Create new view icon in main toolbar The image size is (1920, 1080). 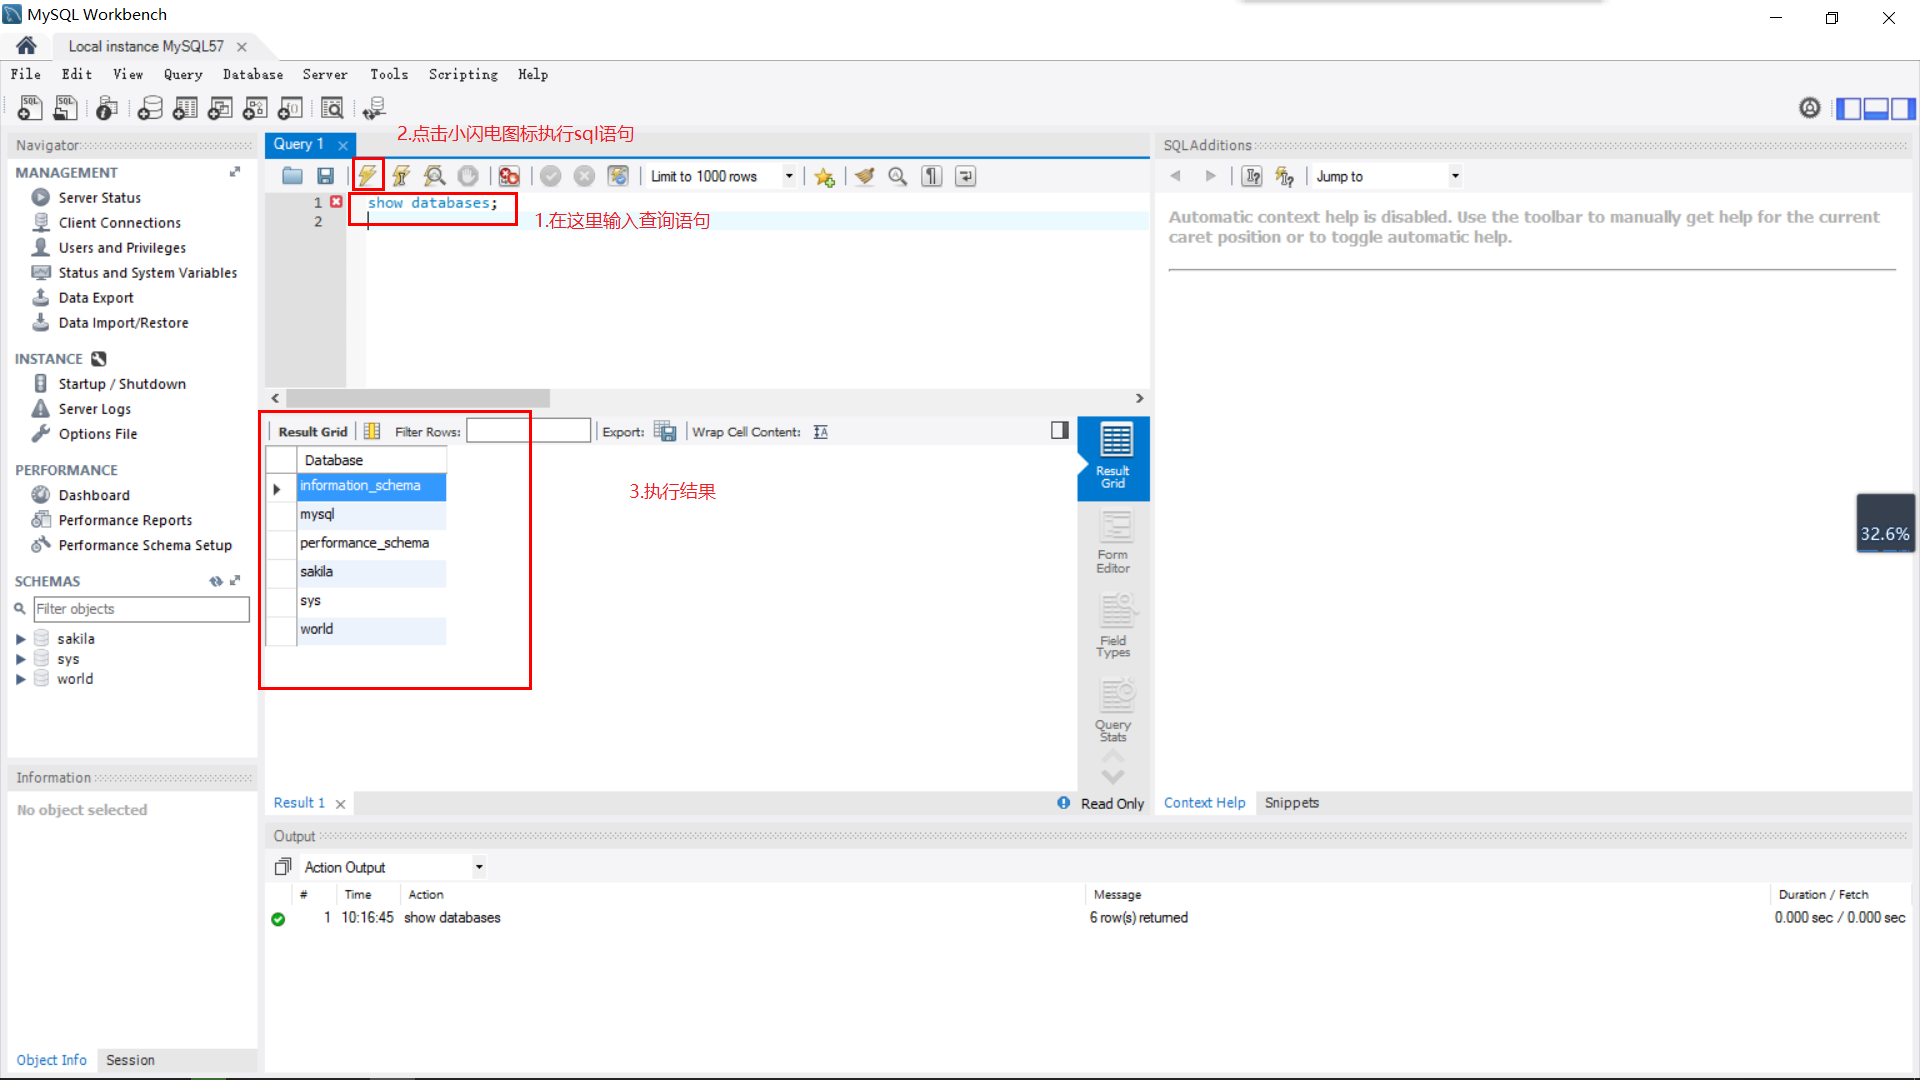(220, 108)
